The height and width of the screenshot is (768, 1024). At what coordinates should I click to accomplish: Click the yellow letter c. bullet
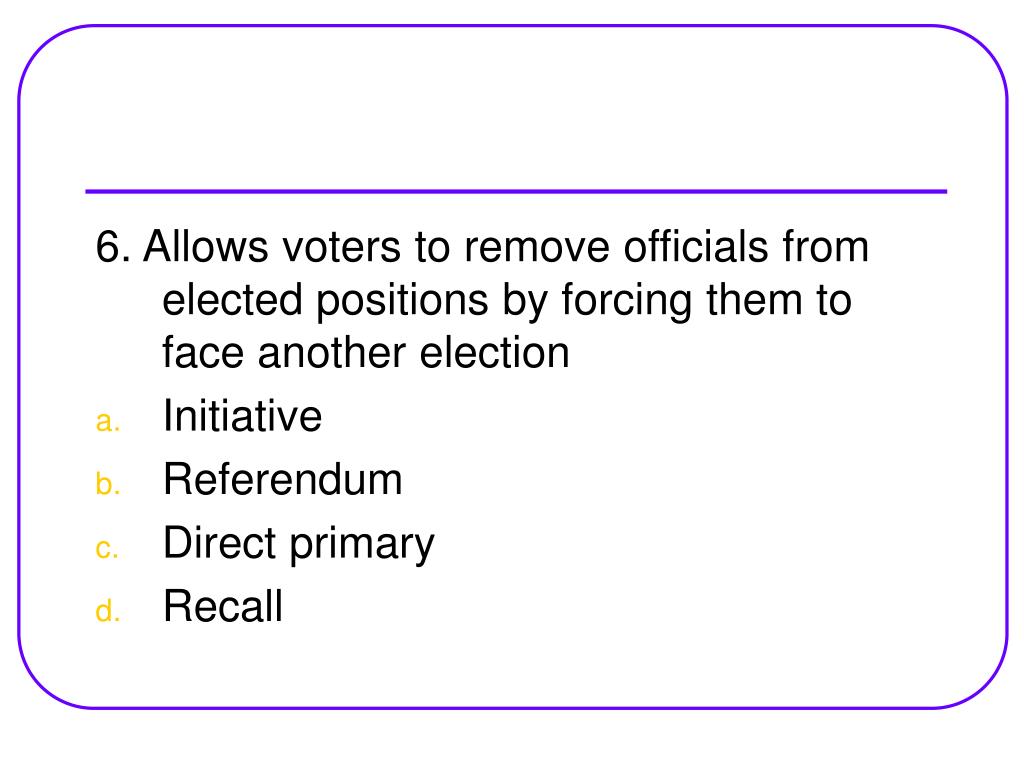click(x=107, y=549)
